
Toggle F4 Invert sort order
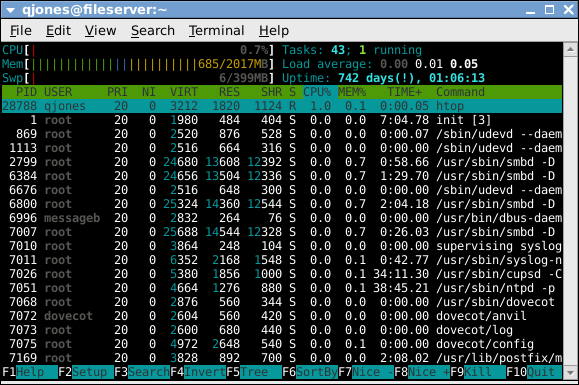(198, 372)
